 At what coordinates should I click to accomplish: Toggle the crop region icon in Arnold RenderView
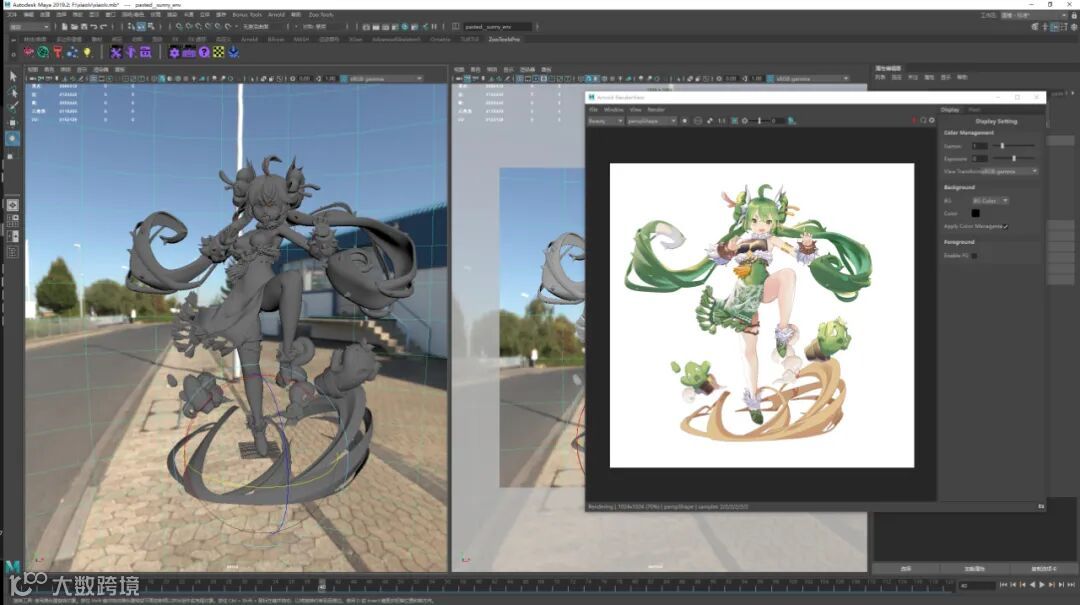pos(734,121)
